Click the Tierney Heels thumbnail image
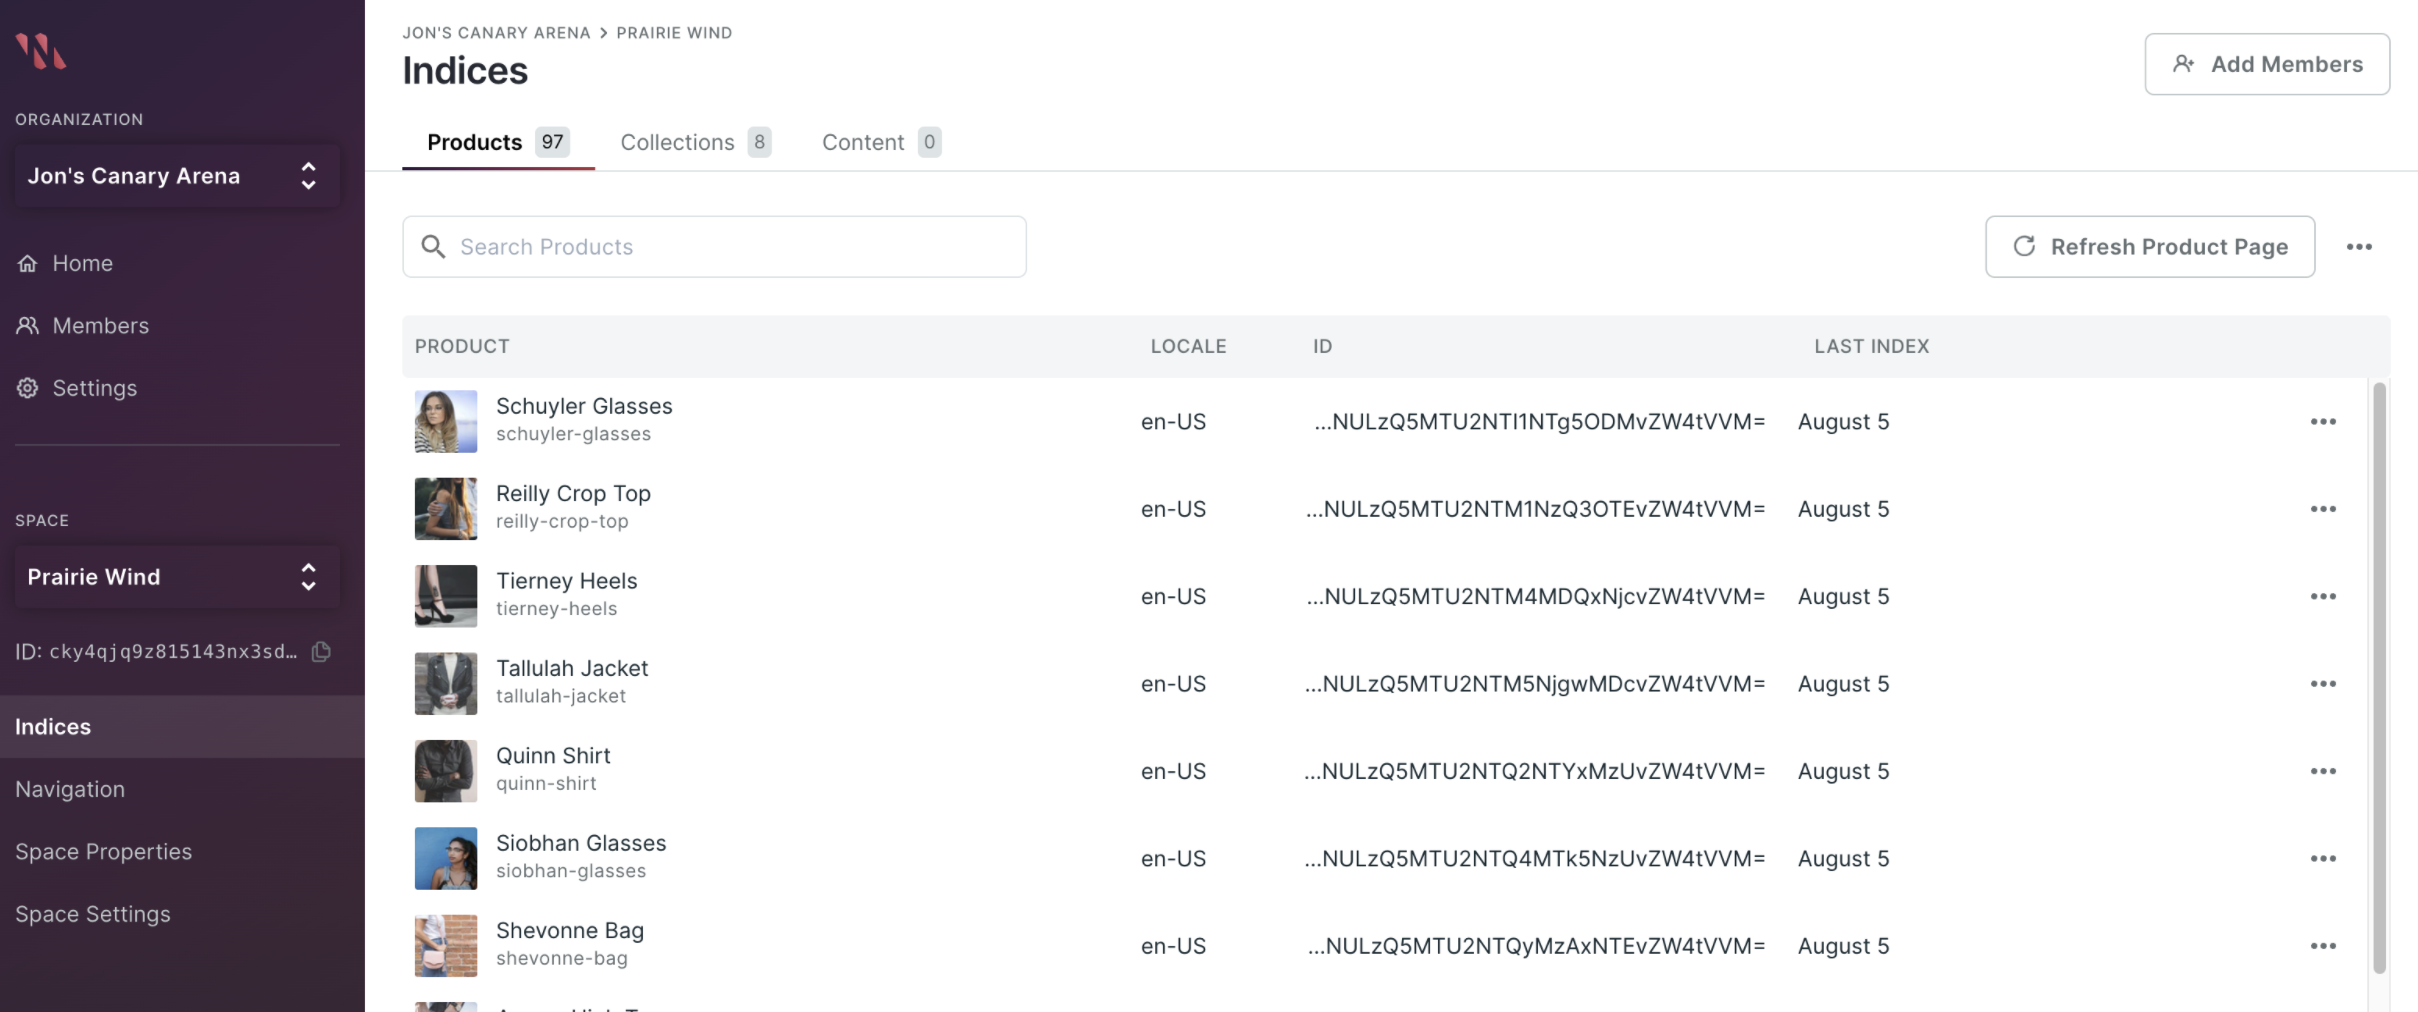Image resolution: width=2418 pixels, height=1012 pixels. tap(446, 597)
